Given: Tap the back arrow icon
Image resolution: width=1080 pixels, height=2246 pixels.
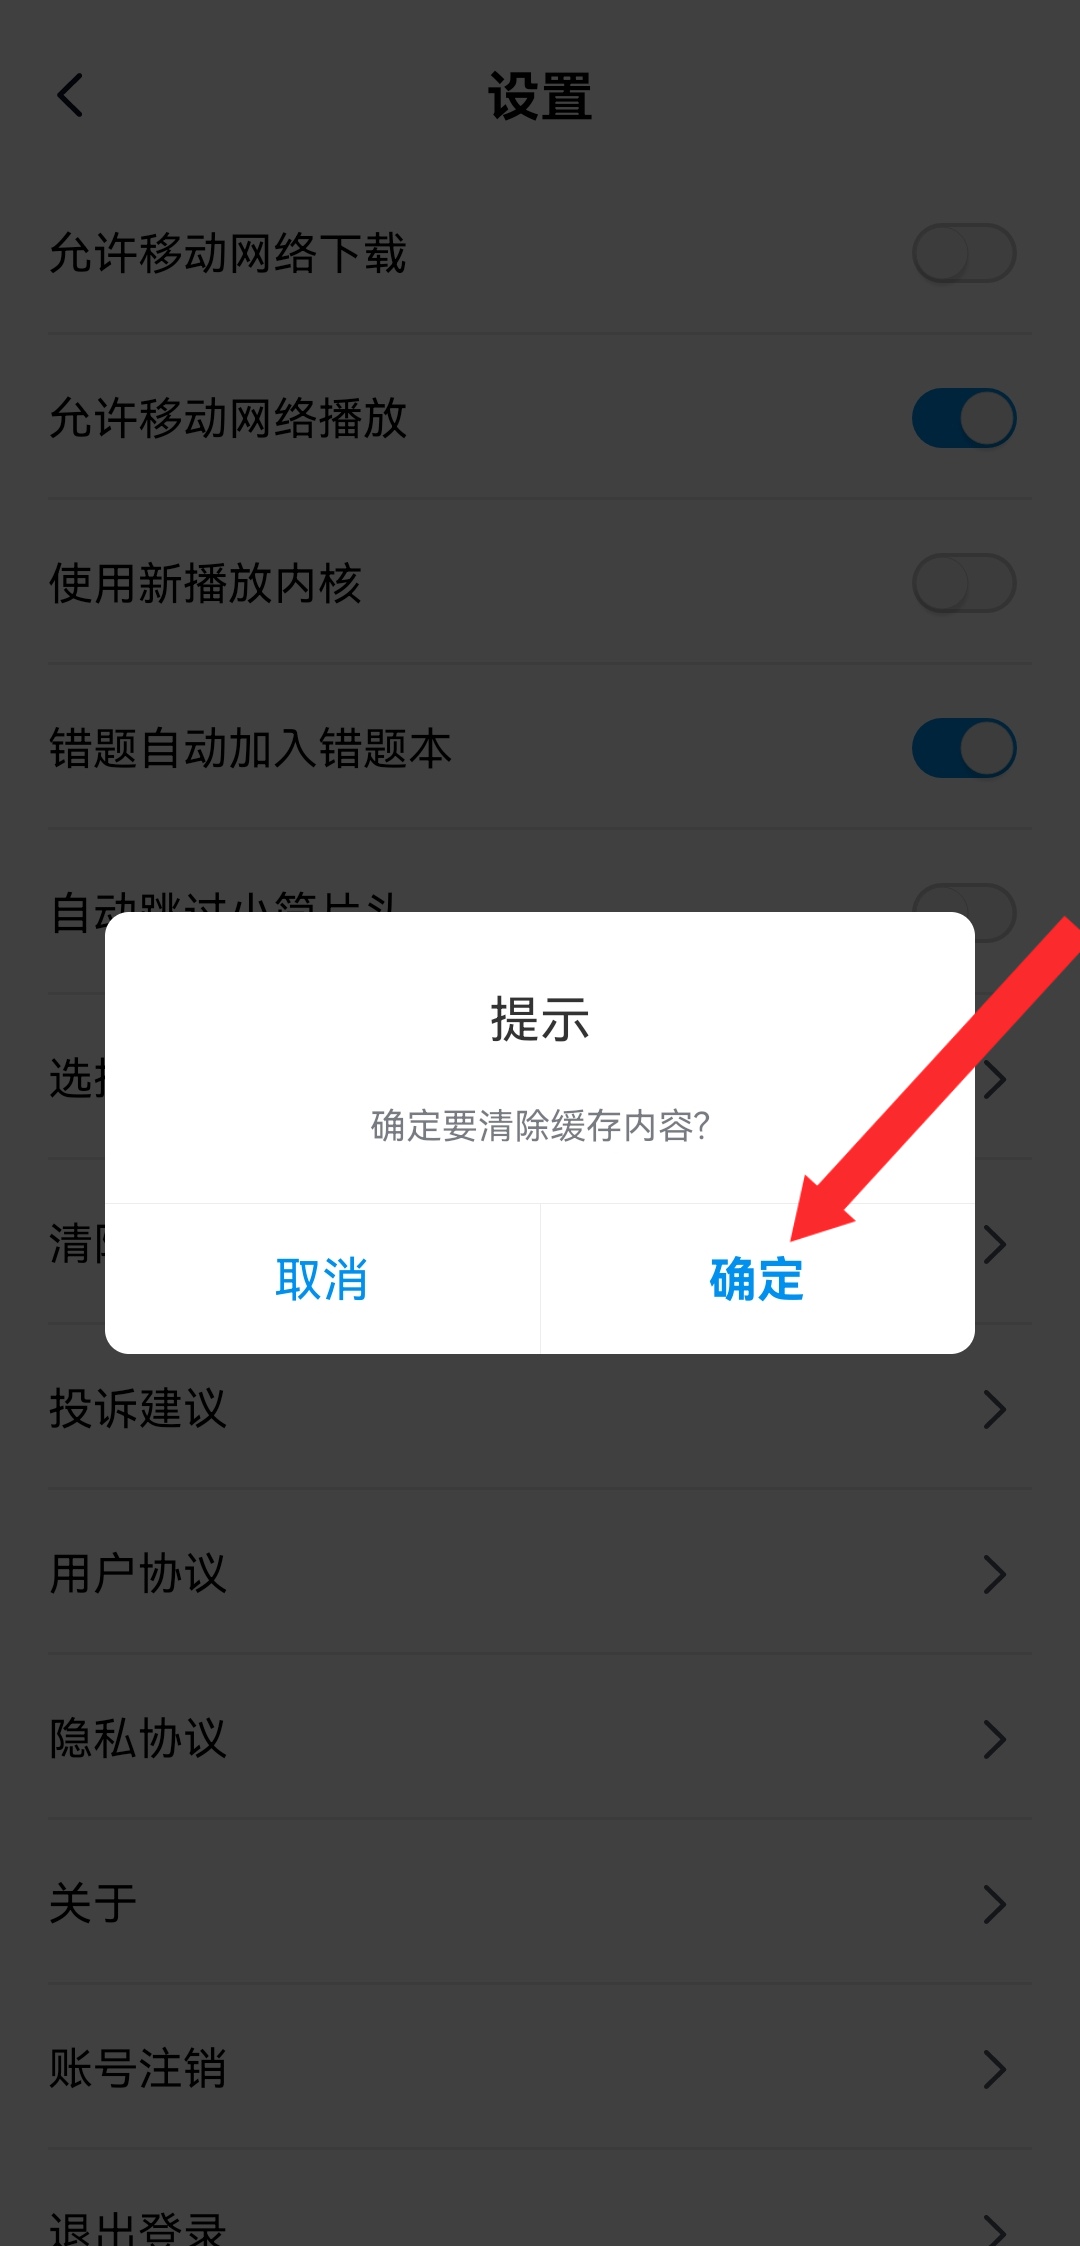Looking at the screenshot, I should tap(70, 96).
